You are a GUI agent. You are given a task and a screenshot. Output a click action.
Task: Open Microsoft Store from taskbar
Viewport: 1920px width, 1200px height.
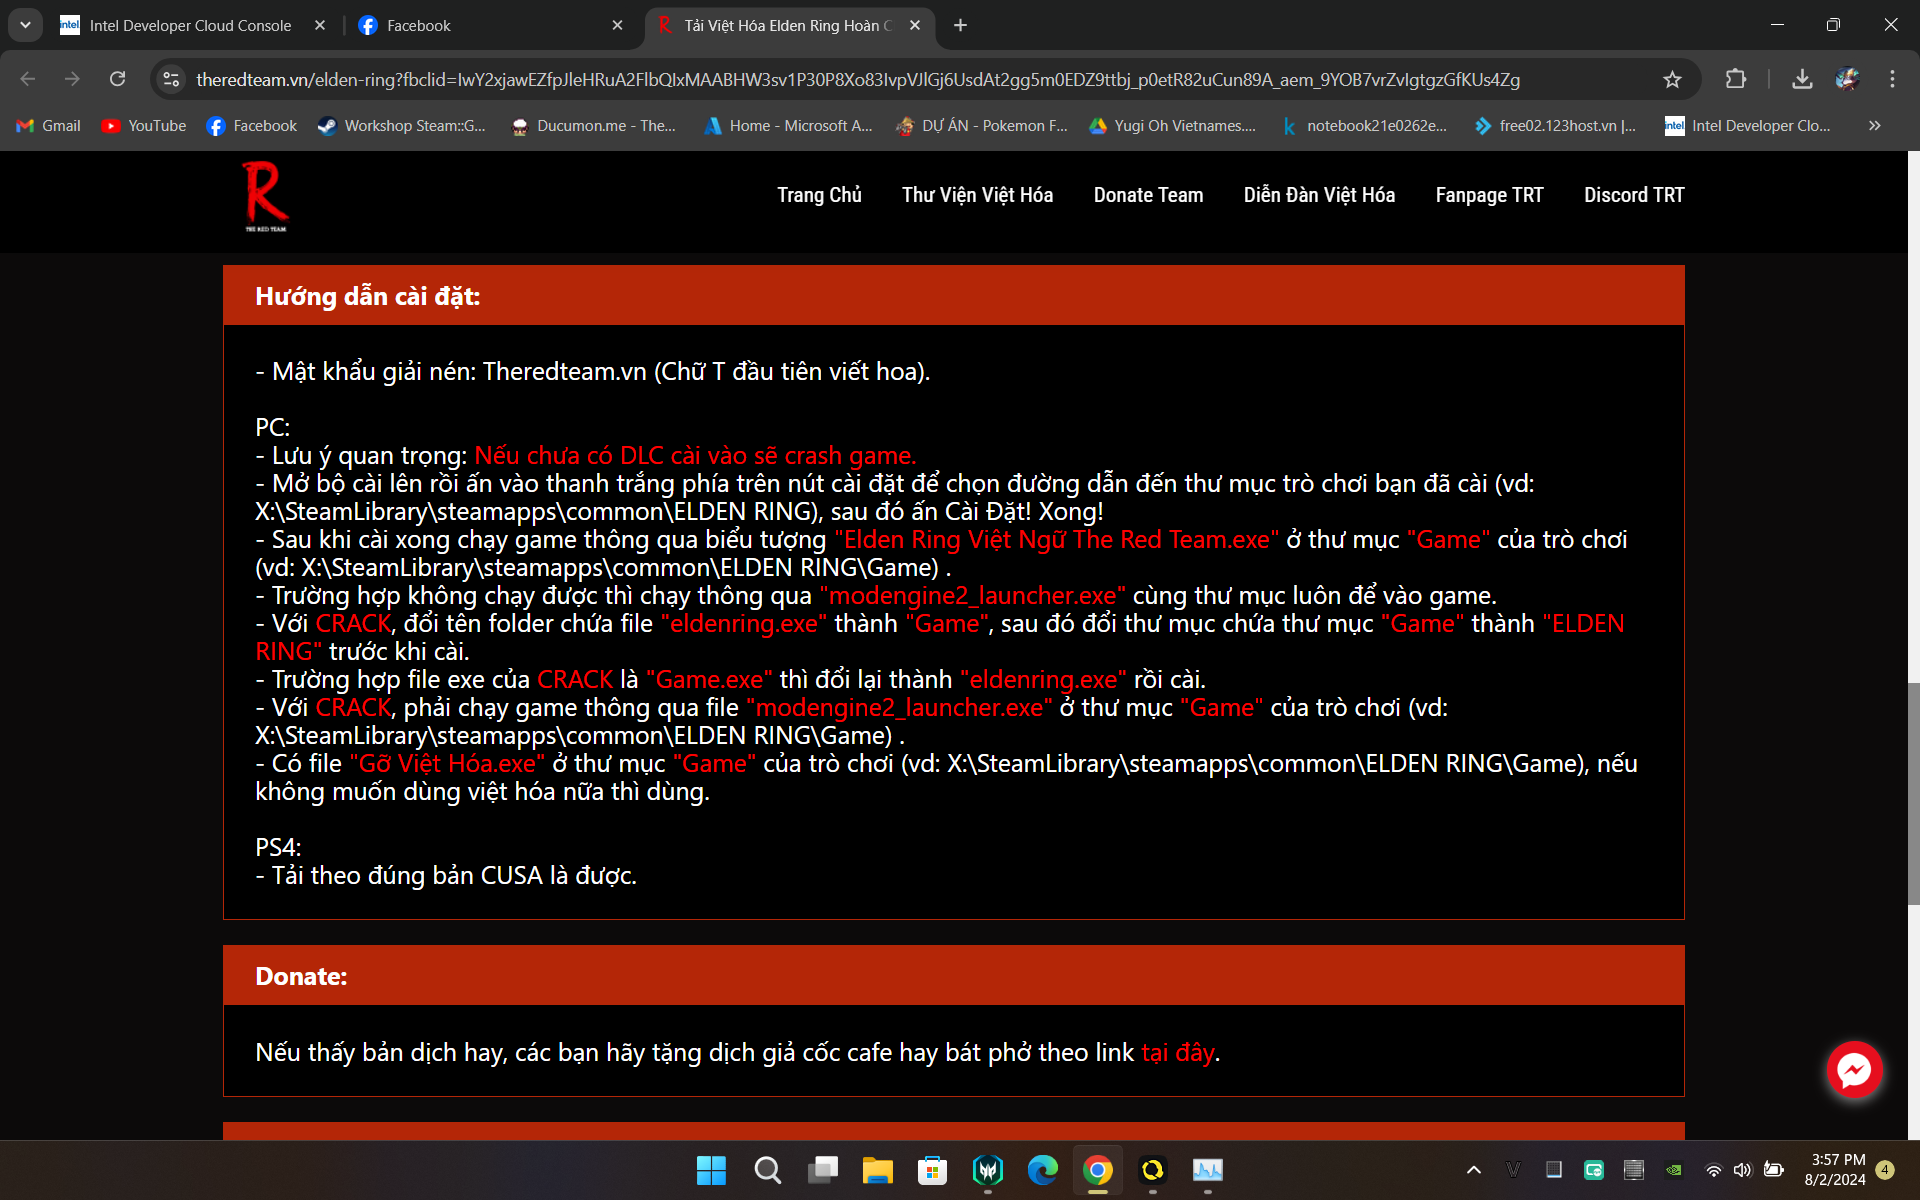(933, 1170)
